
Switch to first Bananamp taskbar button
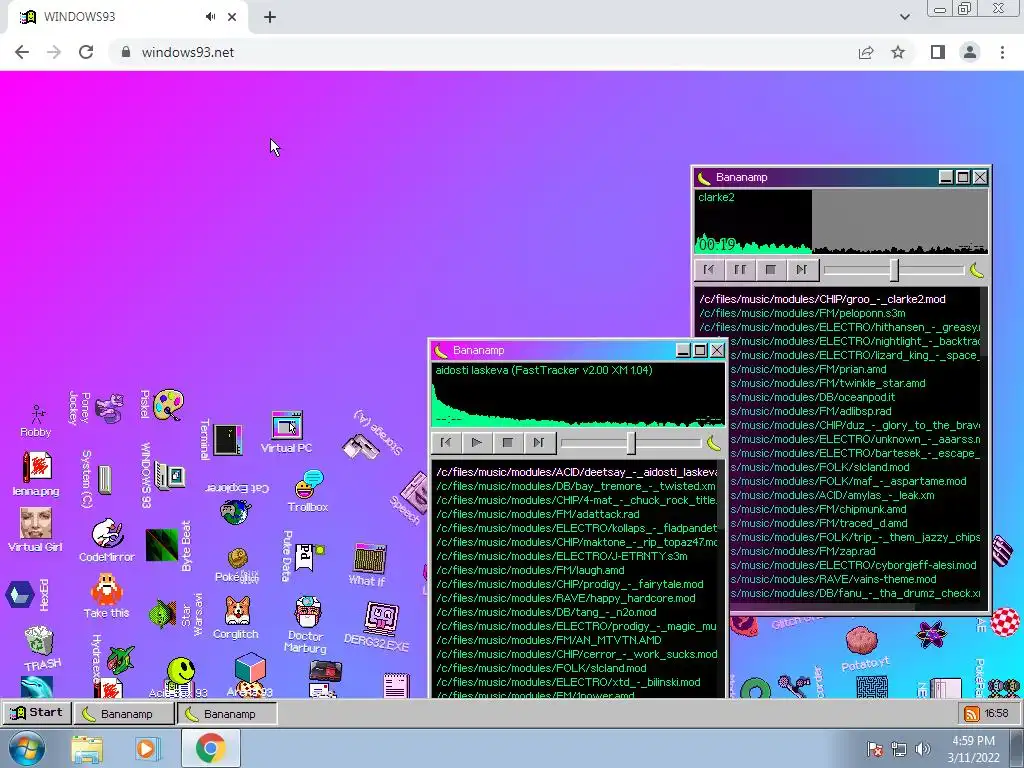[124, 714]
